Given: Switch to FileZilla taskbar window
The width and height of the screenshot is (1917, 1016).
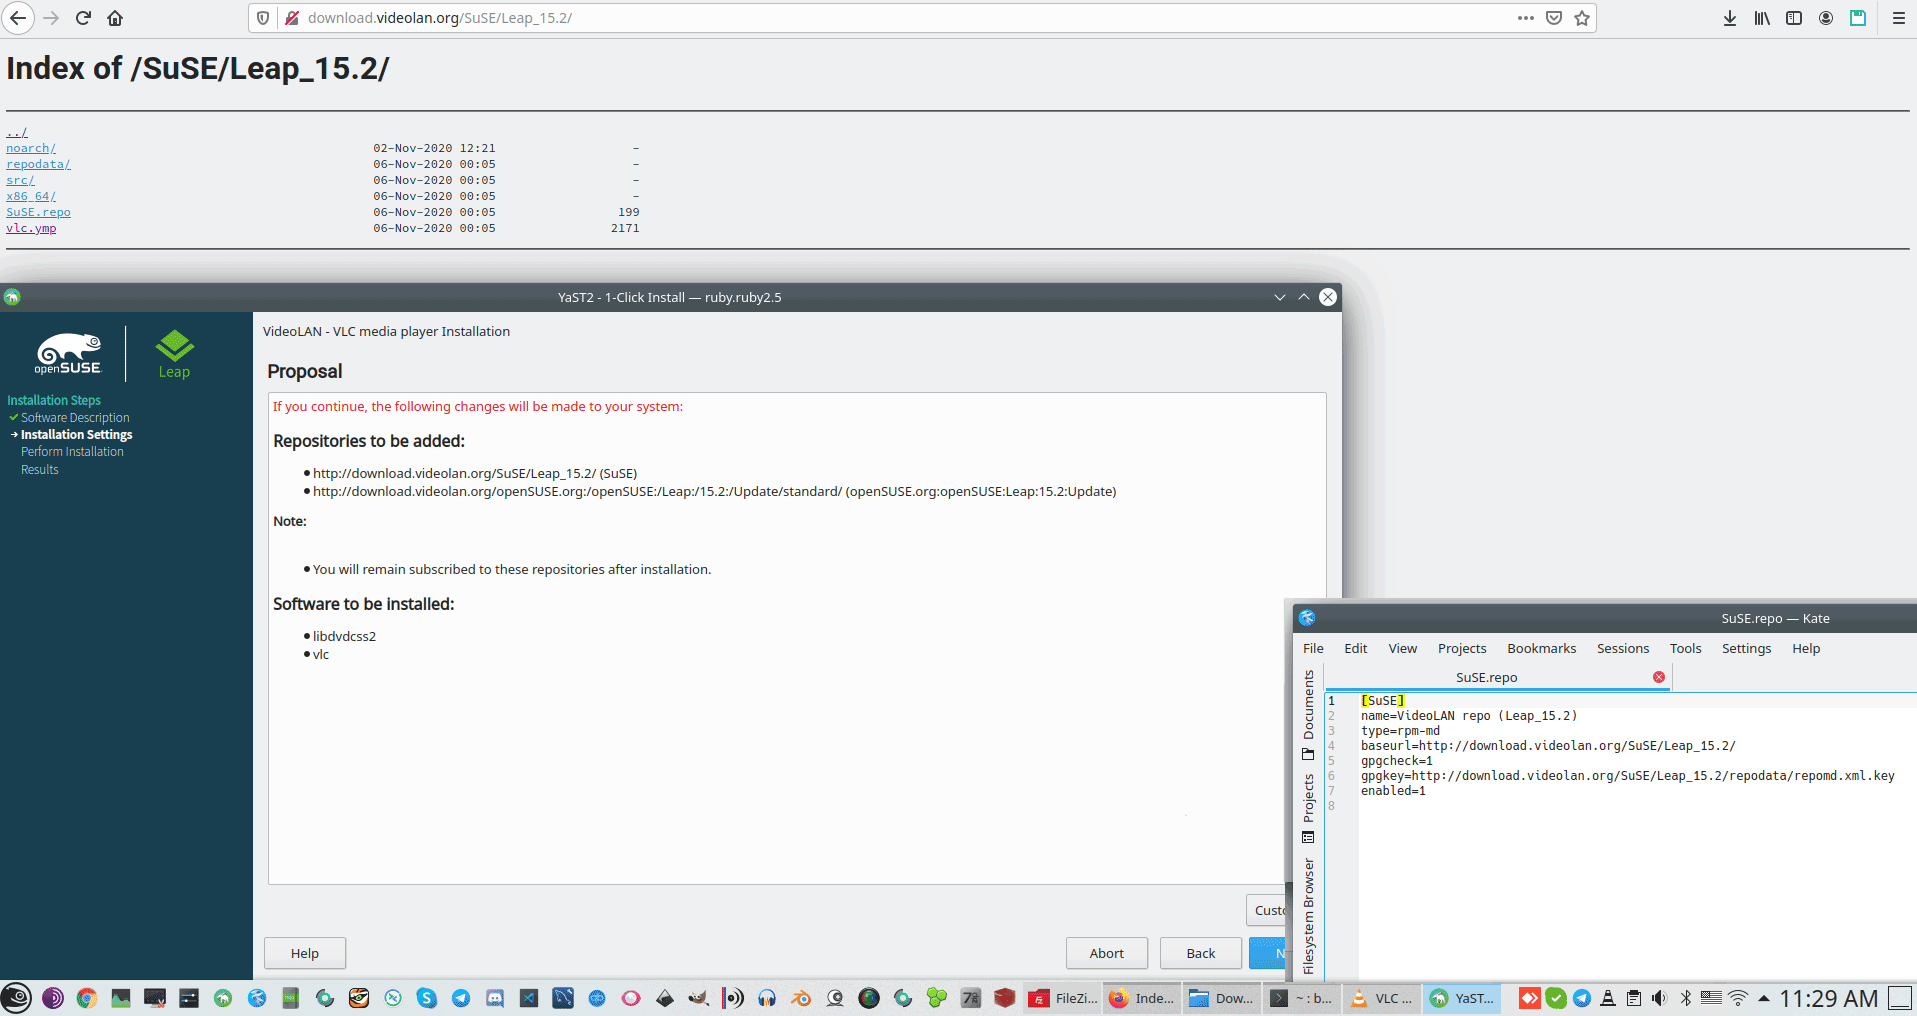Looking at the screenshot, I should tap(1063, 998).
